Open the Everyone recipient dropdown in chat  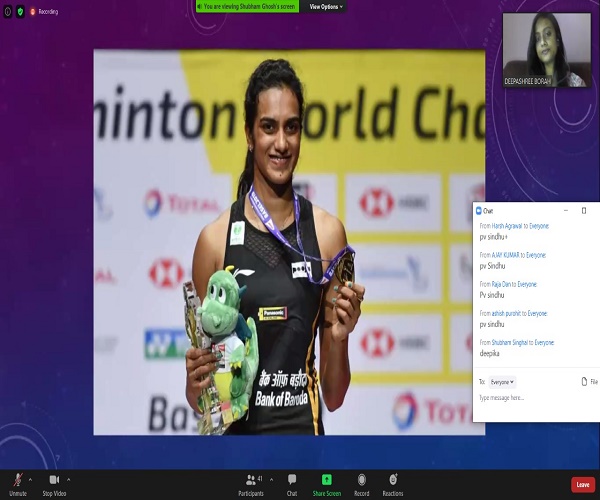click(x=502, y=382)
